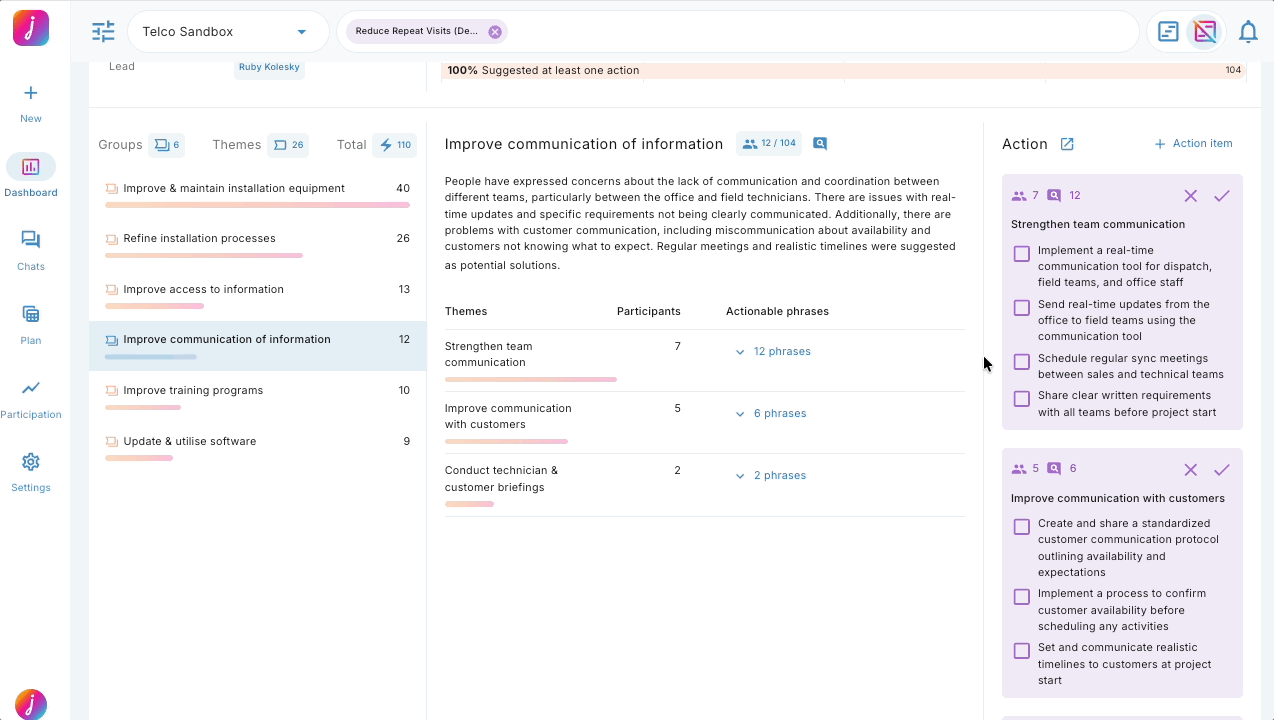Check 'Set and communicate realistic timelines' box
Screen dimensions: 1274x720
point(1021,651)
